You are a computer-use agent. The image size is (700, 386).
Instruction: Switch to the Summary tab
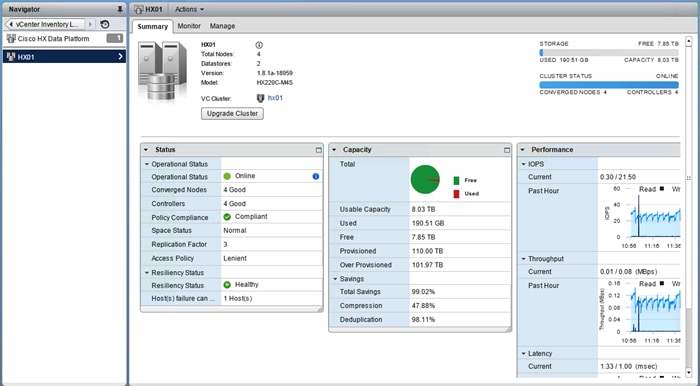point(152,26)
